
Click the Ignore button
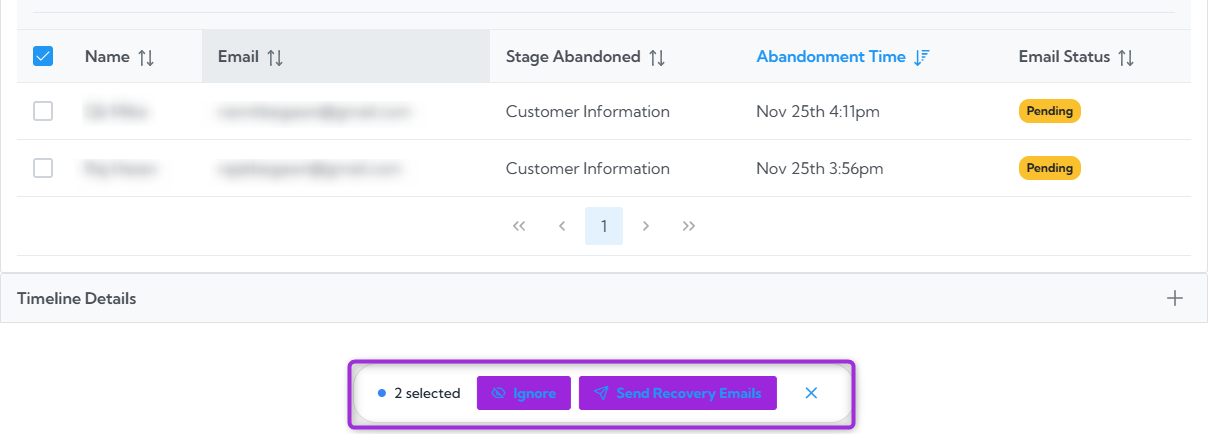524,393
